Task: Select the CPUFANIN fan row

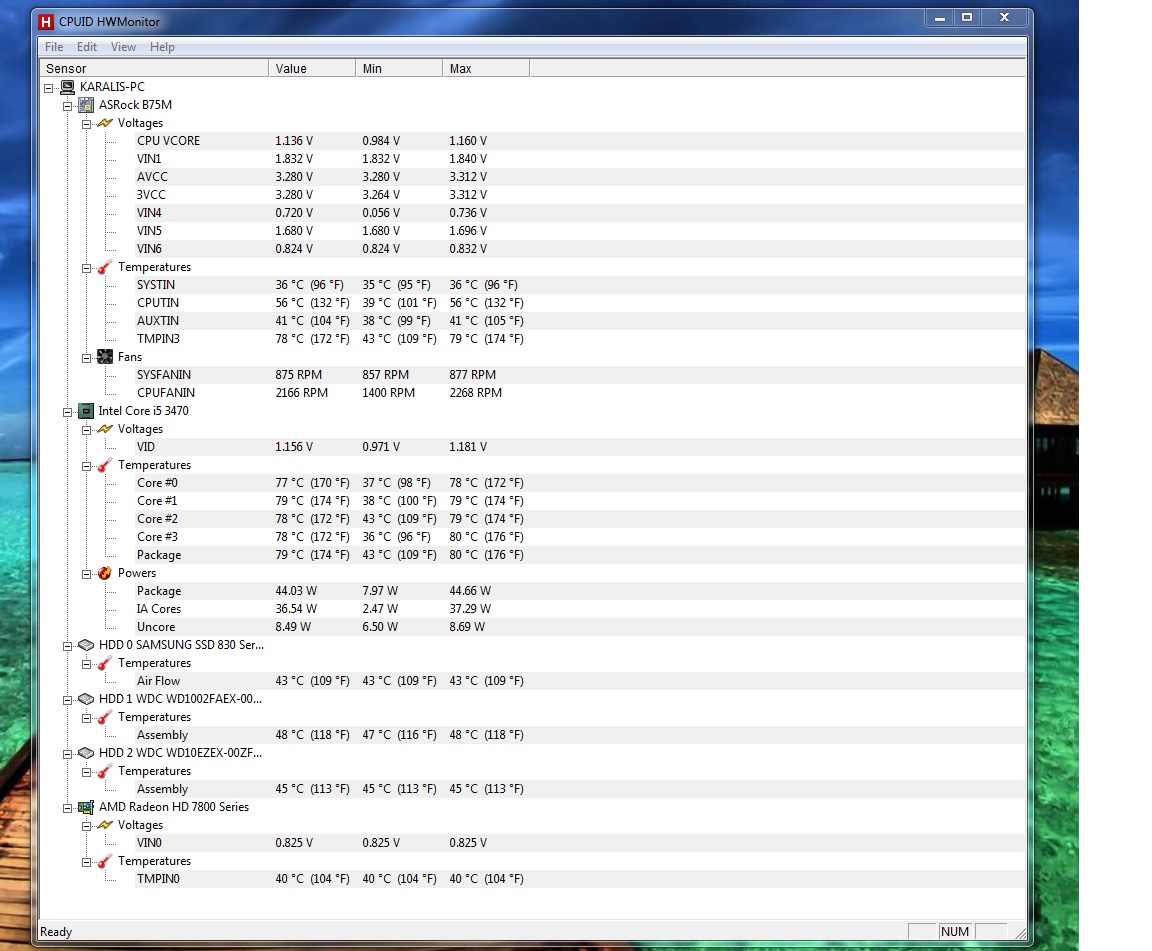Action: 580,392
